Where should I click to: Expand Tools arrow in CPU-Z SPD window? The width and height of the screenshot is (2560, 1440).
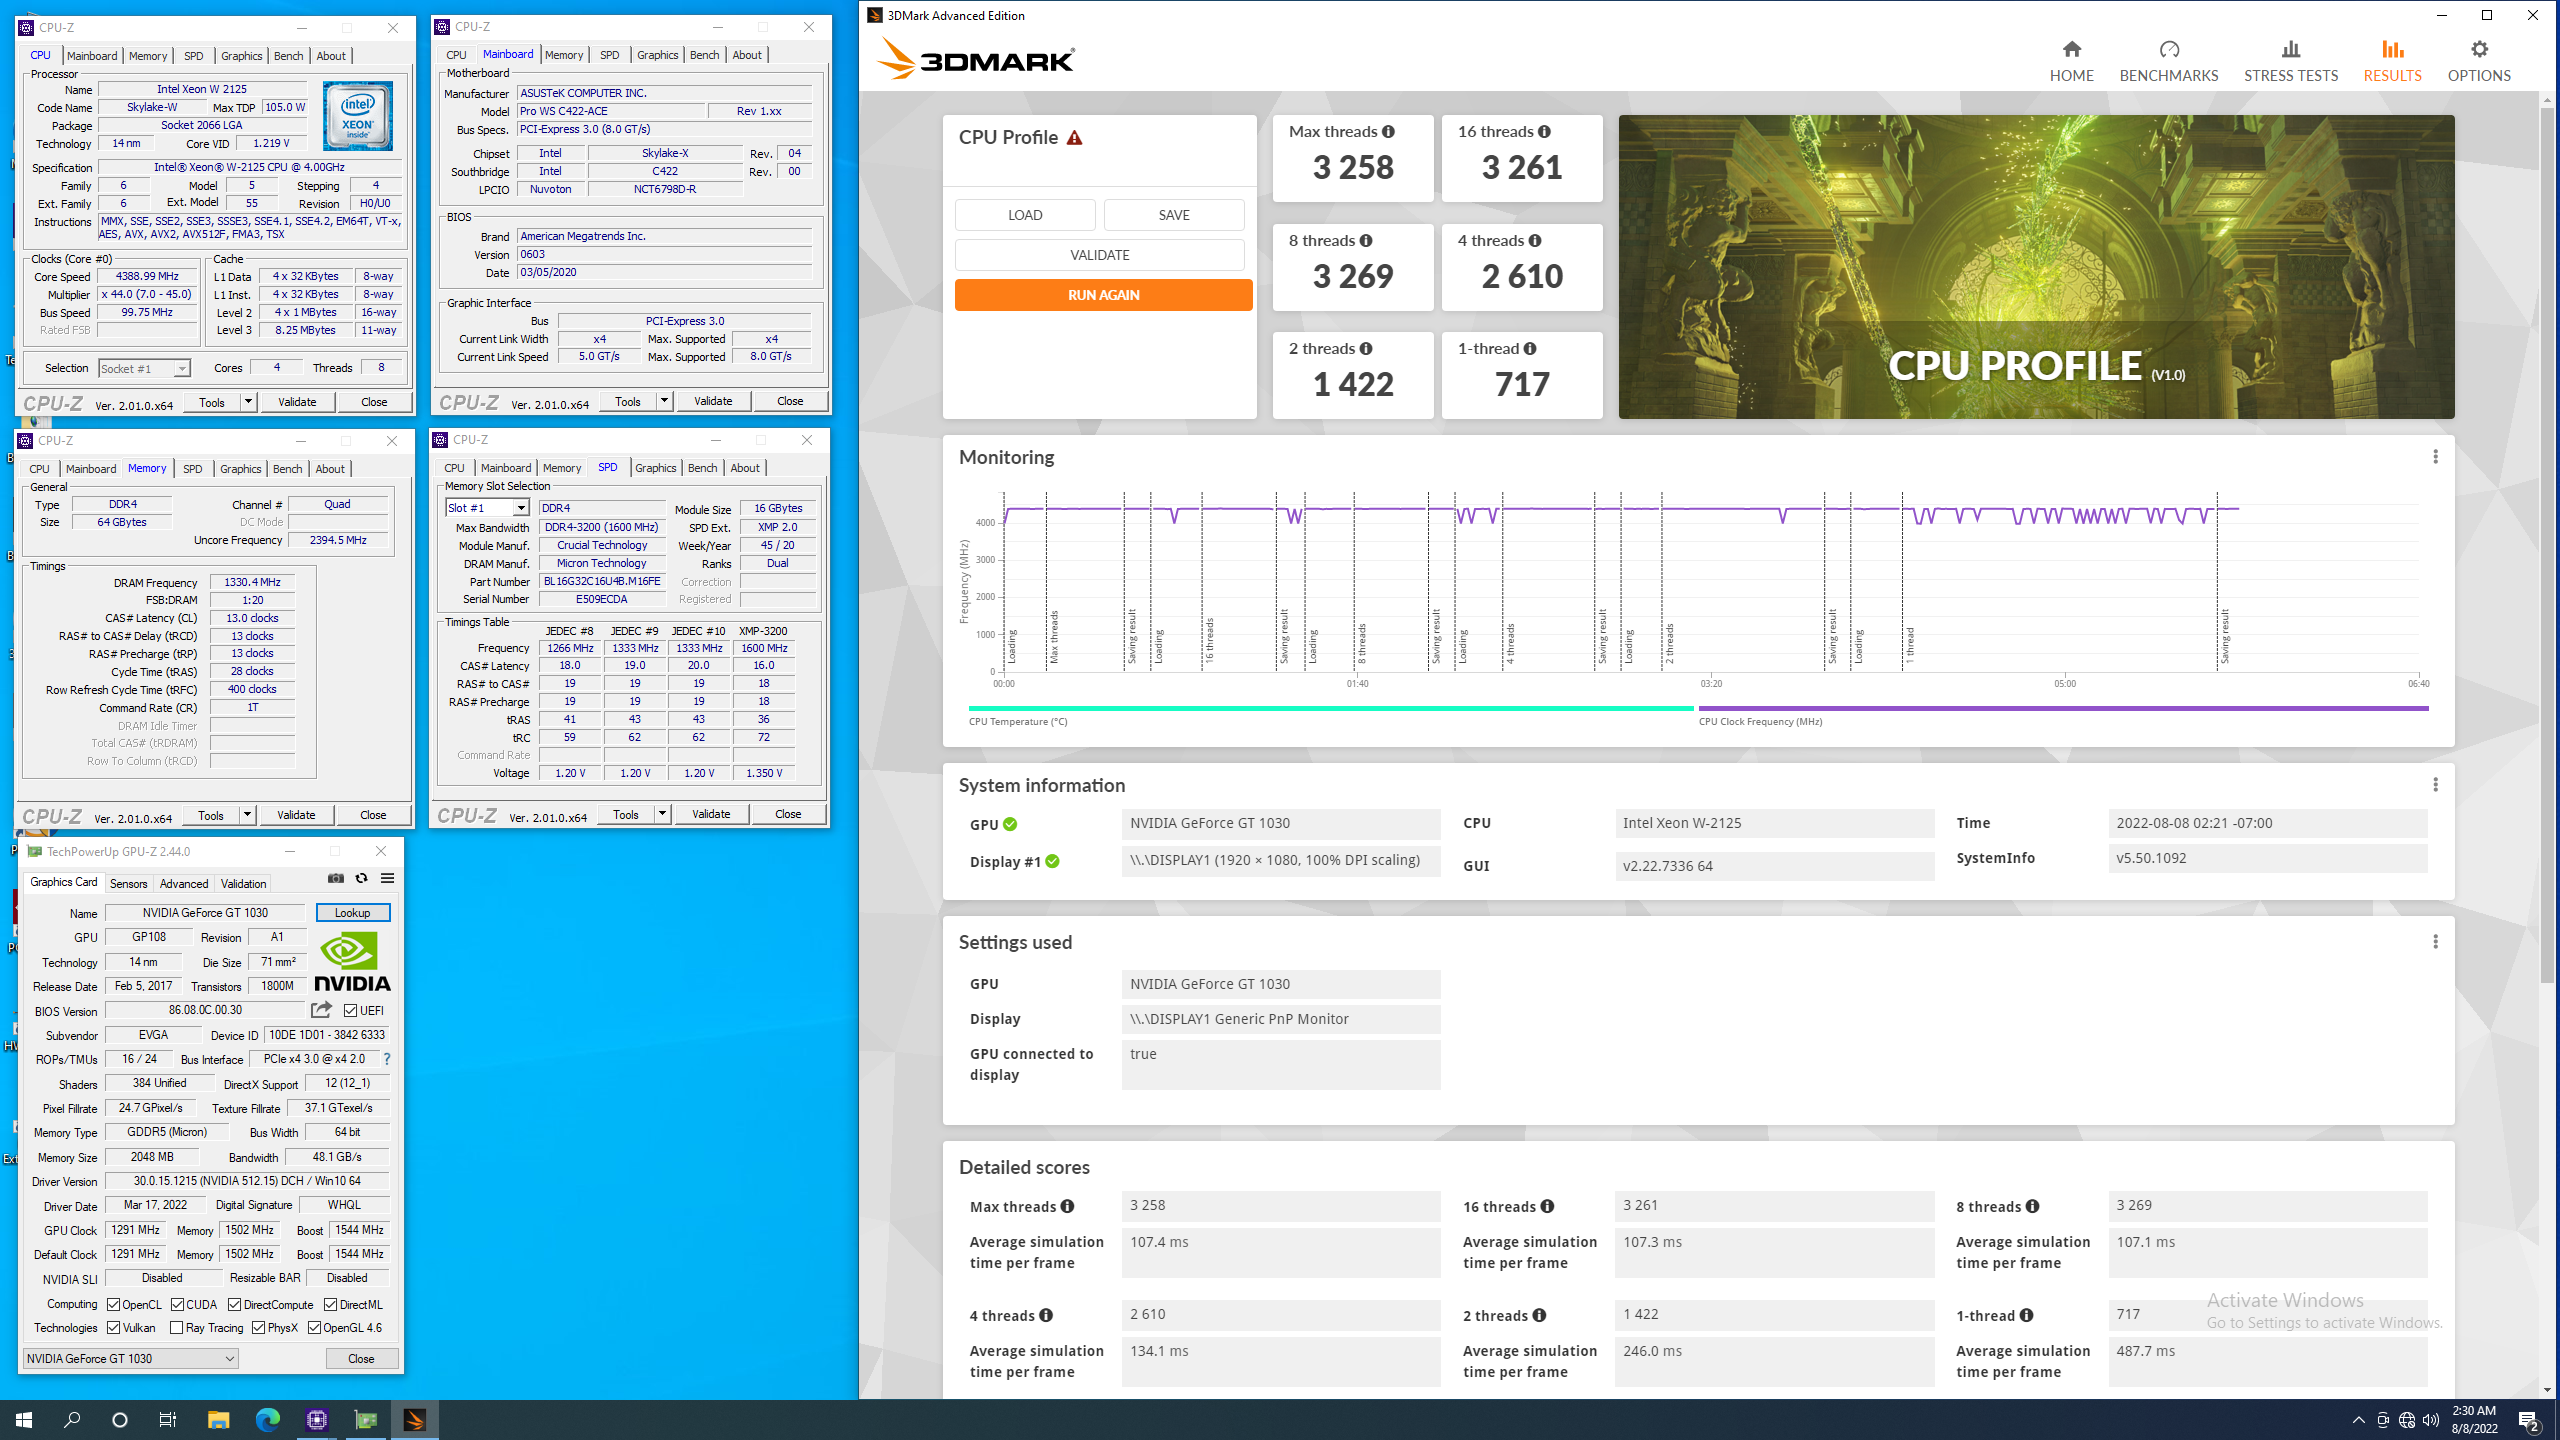(x=662, y=814)
